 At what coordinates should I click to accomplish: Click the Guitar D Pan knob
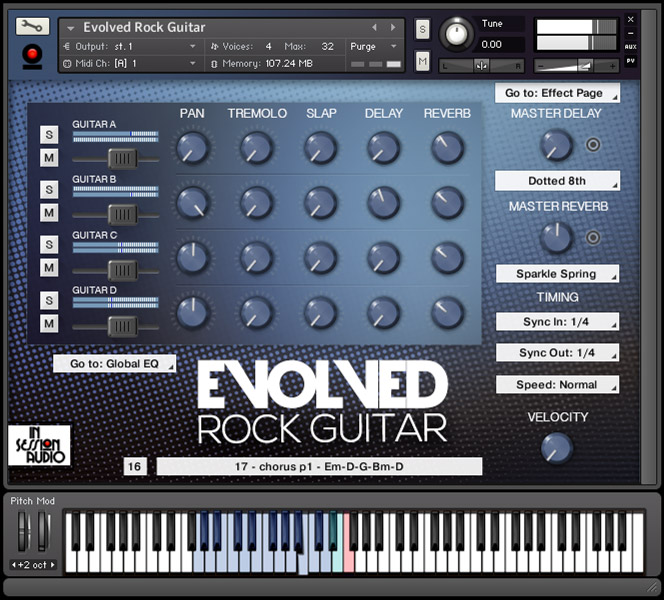(193, 312)
